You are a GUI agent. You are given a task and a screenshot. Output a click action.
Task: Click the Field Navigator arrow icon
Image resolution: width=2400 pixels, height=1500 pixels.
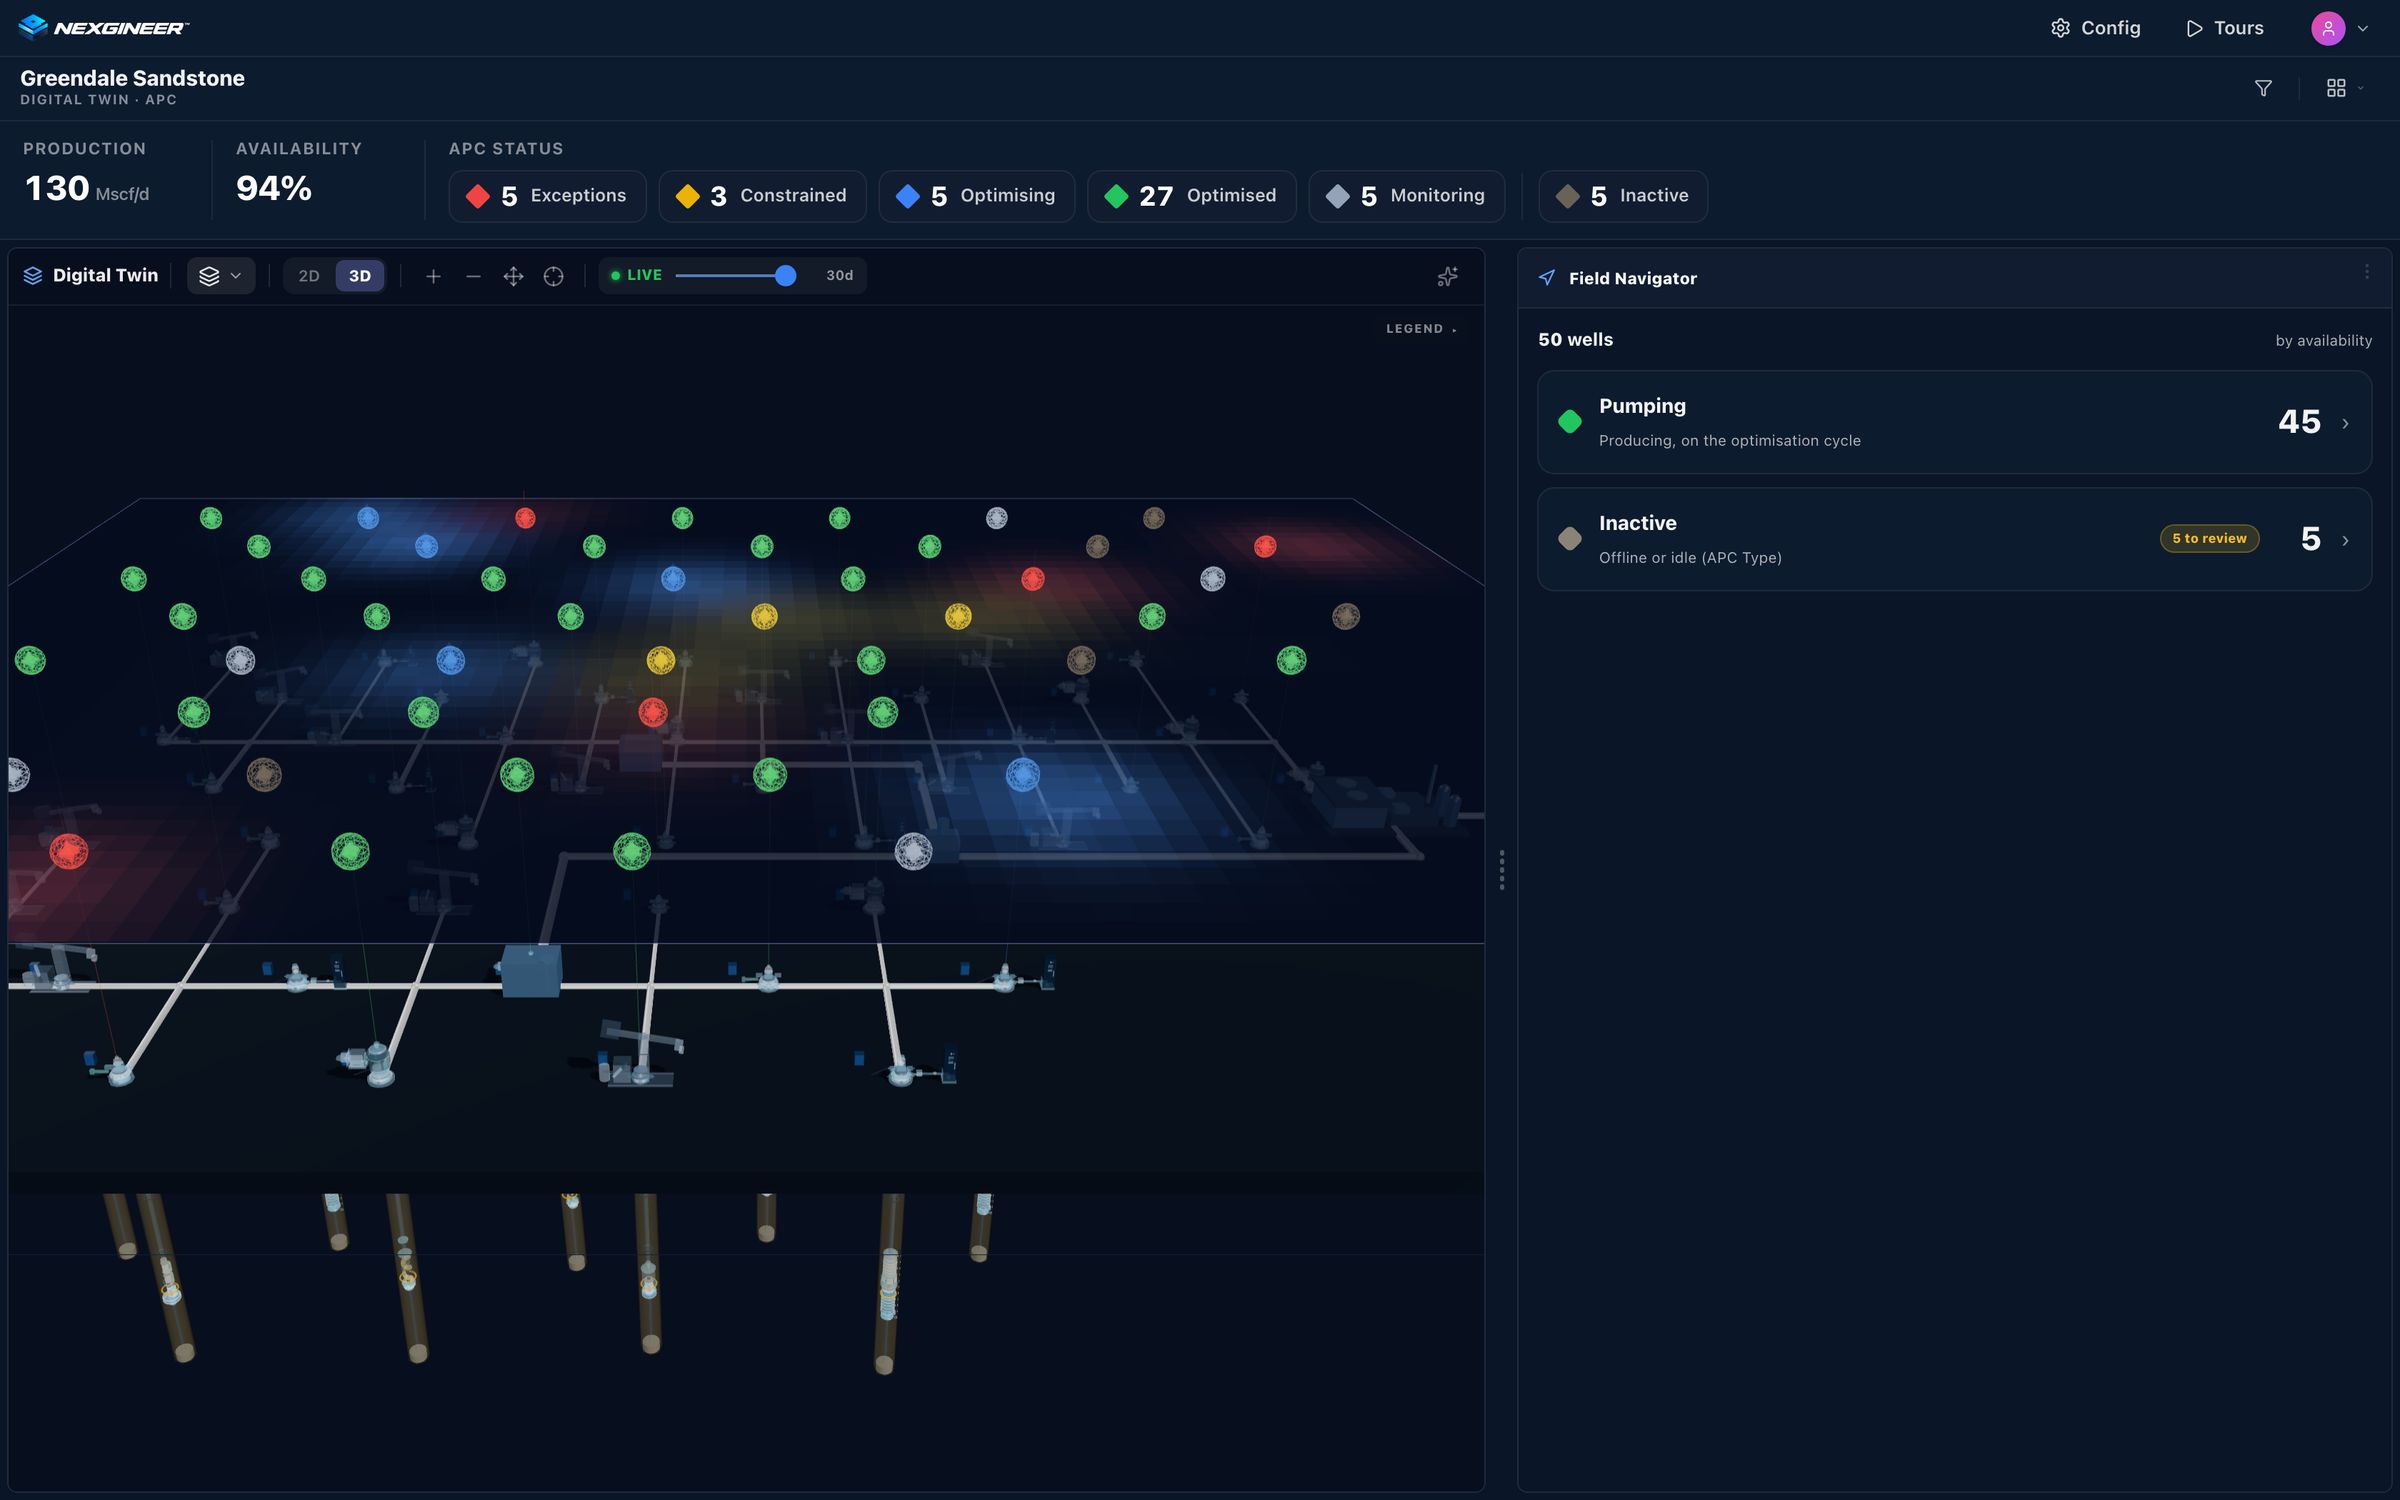point(1547,278)
